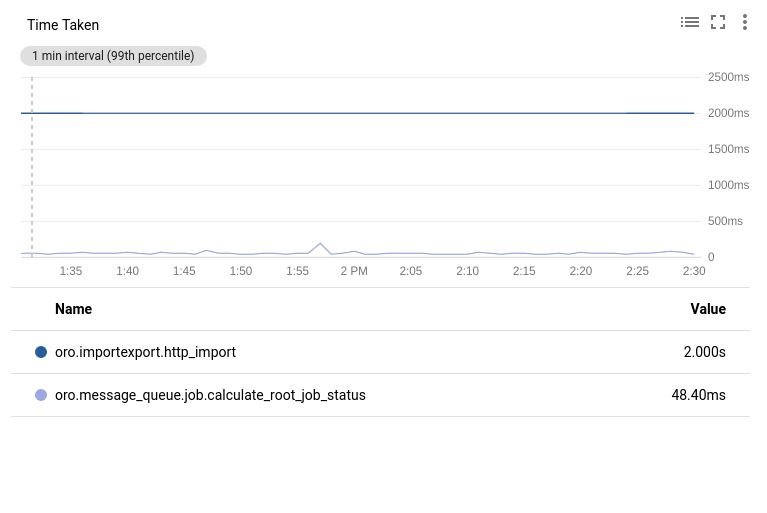Click the dark blue http_import color dot
This screenshot has width=767, height=513.
41,352
